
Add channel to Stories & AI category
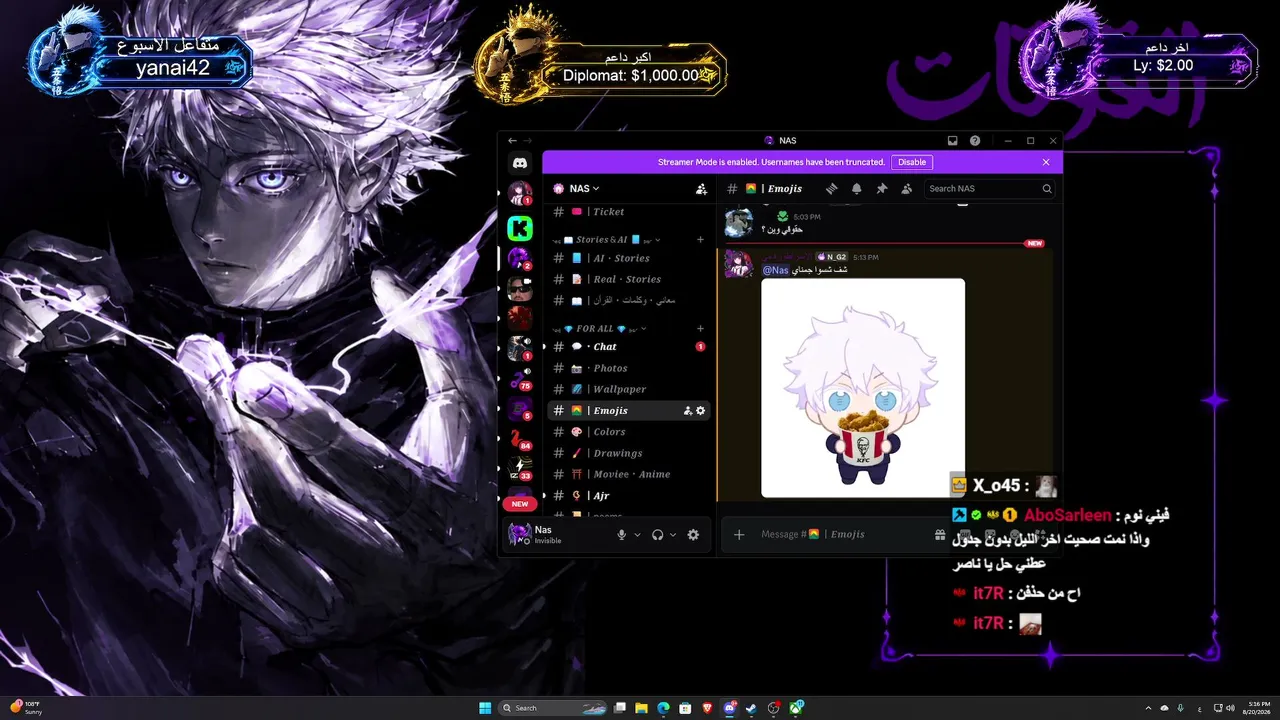(x=700, y=240)
